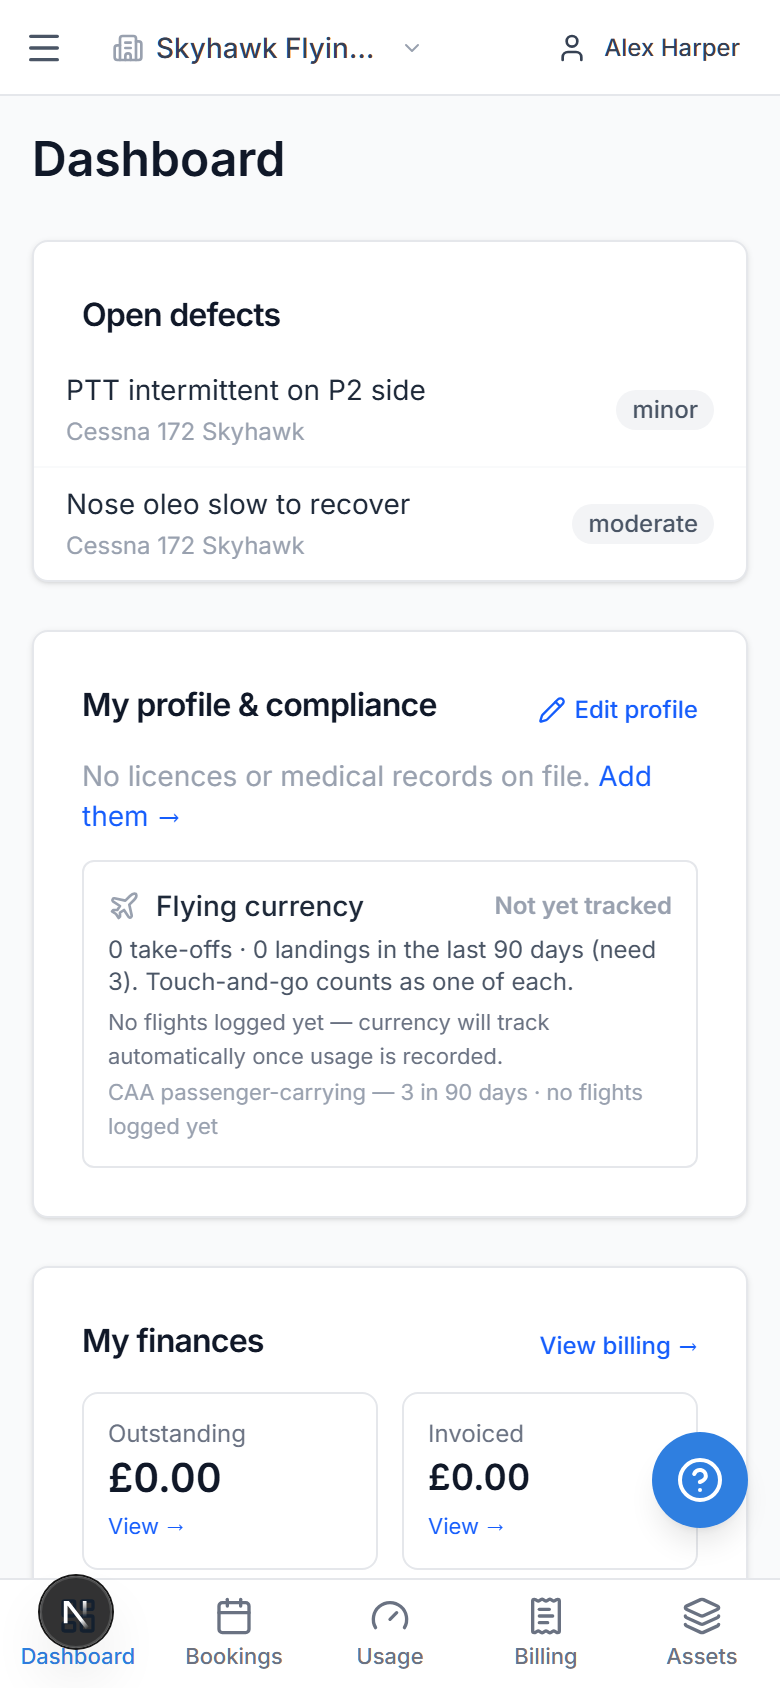Click the Edit profile link
Image resolution: width=780 pixels, height=1688 pixels.
point(619,710)
